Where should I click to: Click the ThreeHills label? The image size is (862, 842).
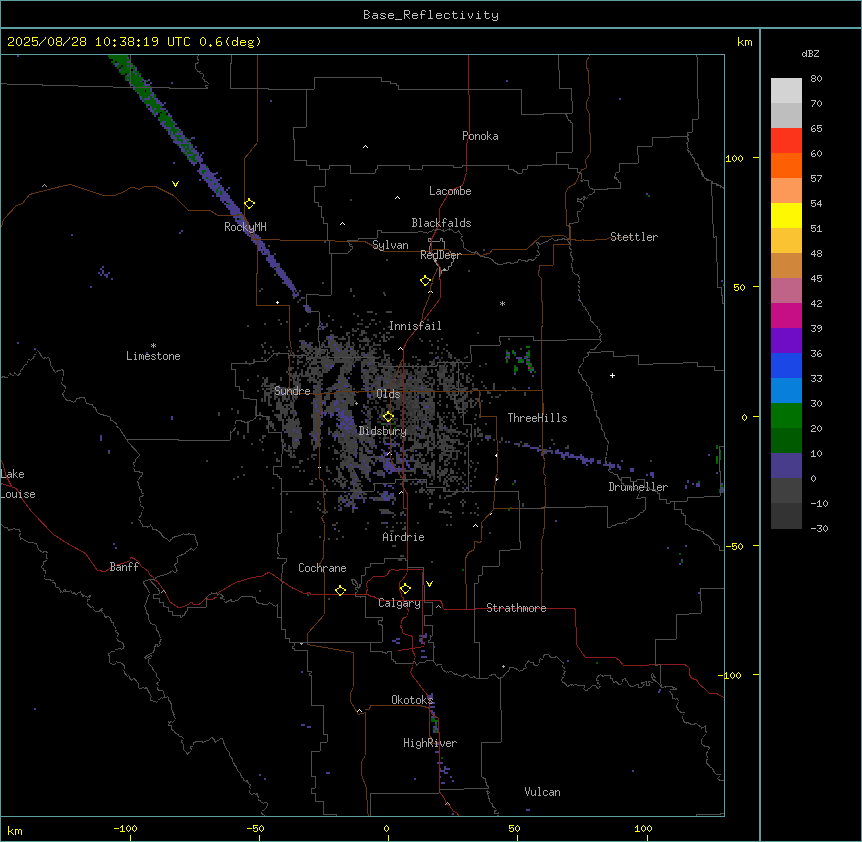click(x=537, y=418)
